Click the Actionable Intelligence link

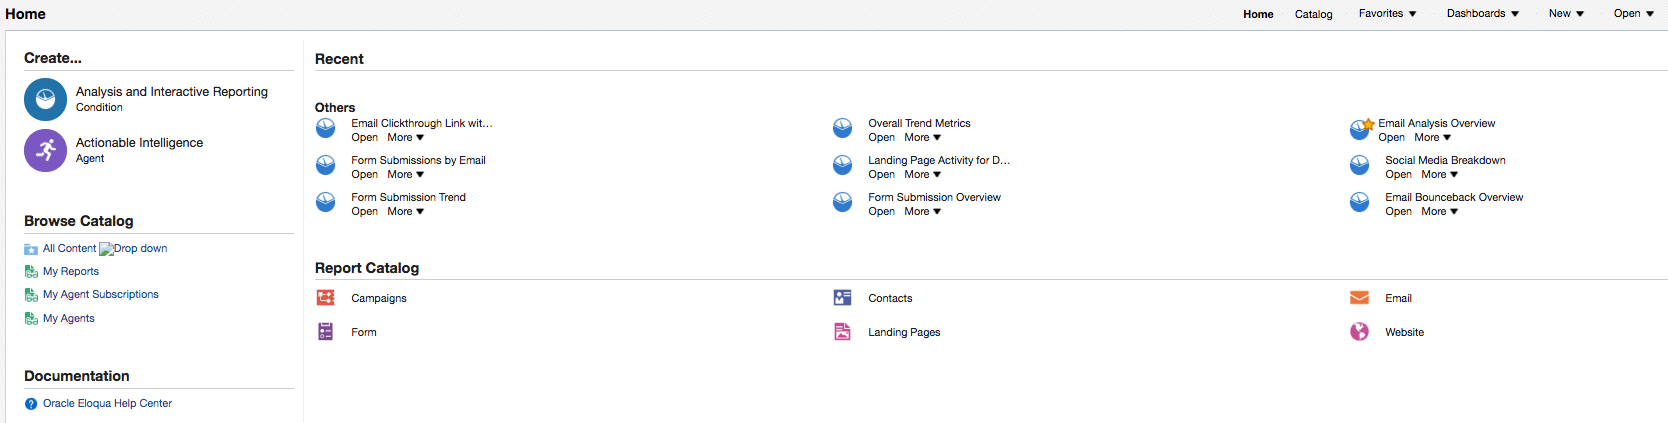140,143
